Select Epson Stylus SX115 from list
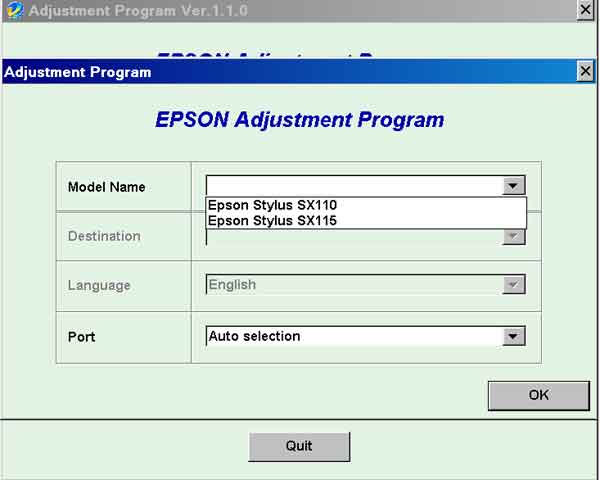The width and height of the screenshot is (600, 480). (x=366, y=221)
